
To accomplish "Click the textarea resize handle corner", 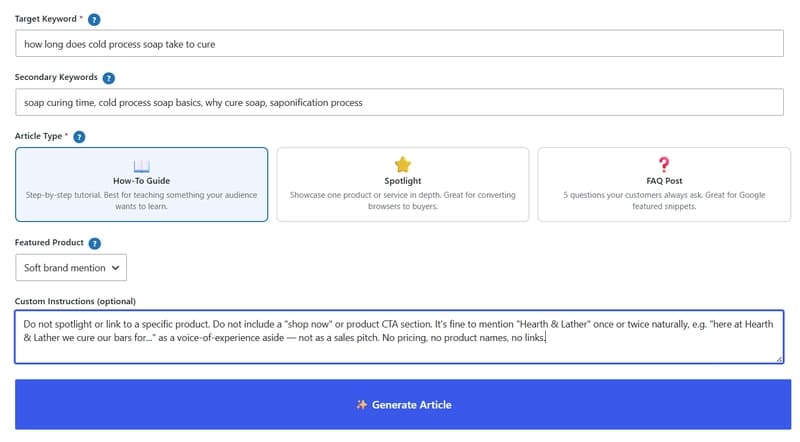I will click(x=779, y=359).
